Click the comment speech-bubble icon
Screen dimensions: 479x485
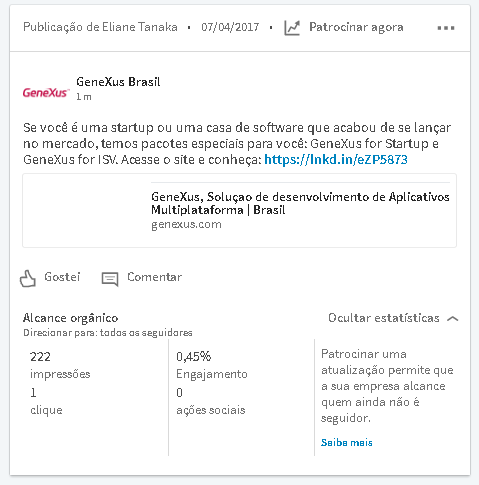[x=110, y=279]
